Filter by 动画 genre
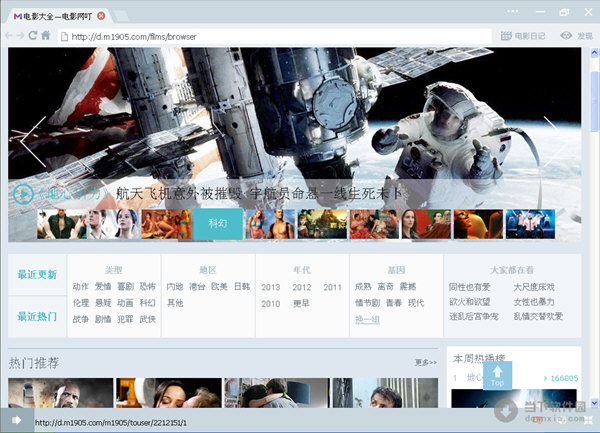 coord(125,303)
